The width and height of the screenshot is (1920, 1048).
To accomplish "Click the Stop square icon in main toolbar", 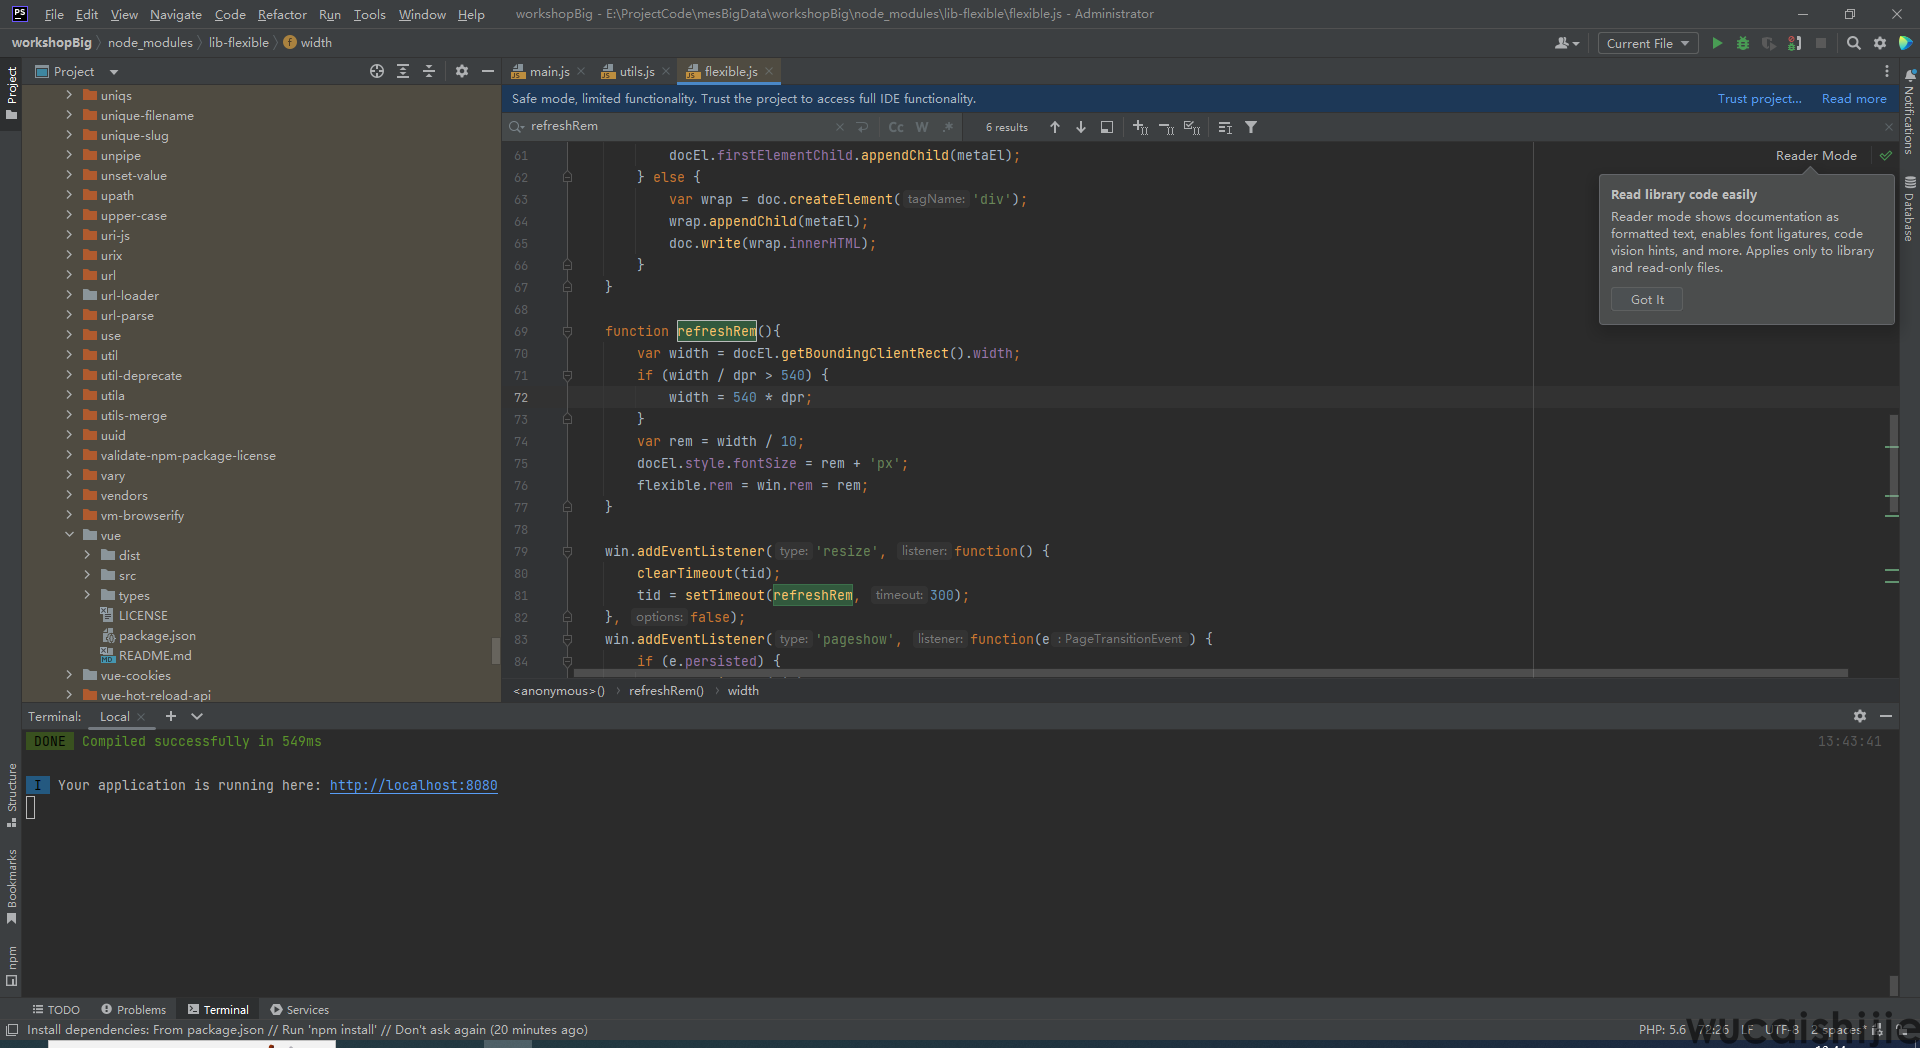I will (1821, 43).
